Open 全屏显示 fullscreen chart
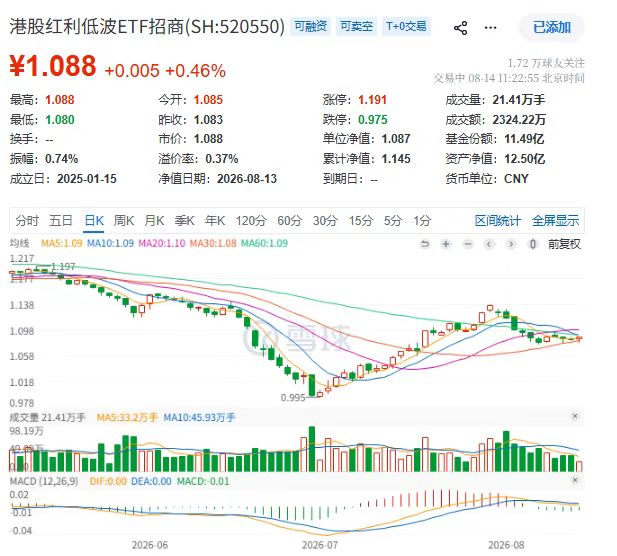Image resolution: width=617 pixels, height=556 pixels. [x=556, y=221]
